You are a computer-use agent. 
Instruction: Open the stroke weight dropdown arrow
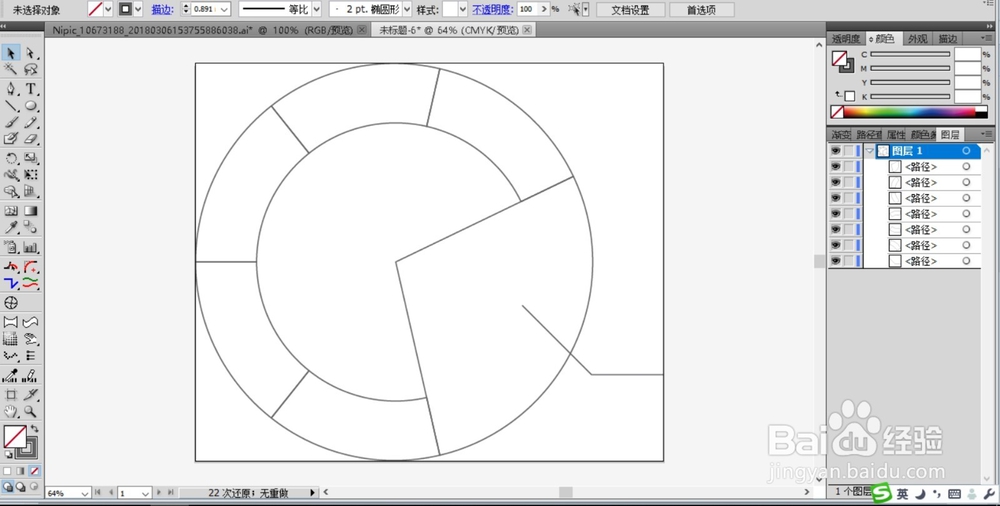[x=224, y=10]
